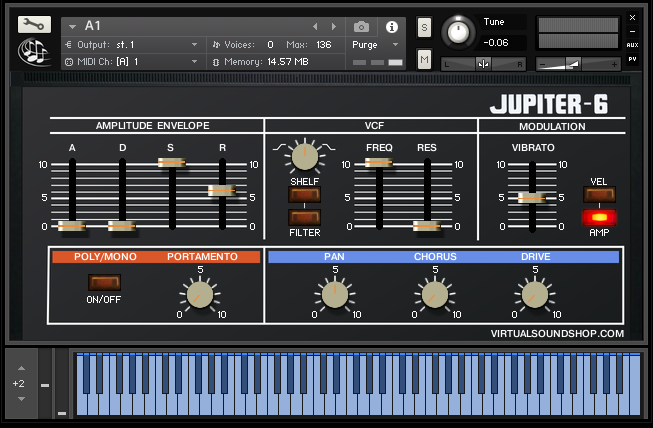Enable the FILTER switch in VCF

[x=304, y=217]
